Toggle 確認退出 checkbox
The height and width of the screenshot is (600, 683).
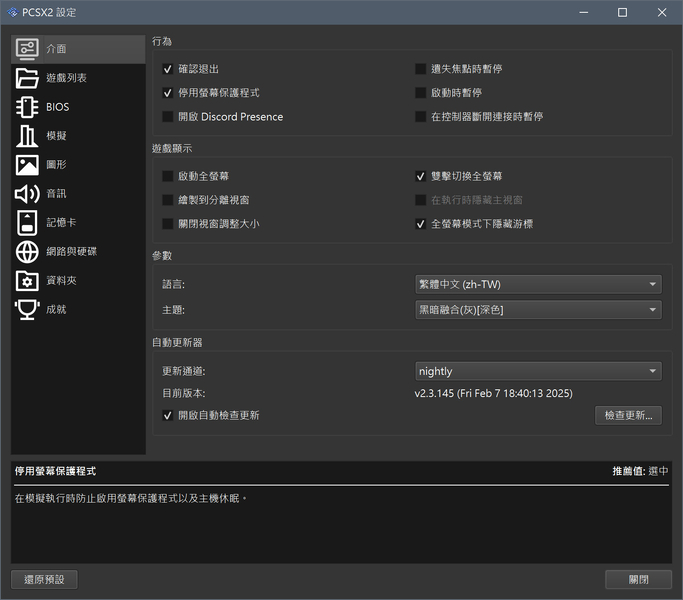tap(168, 69)
